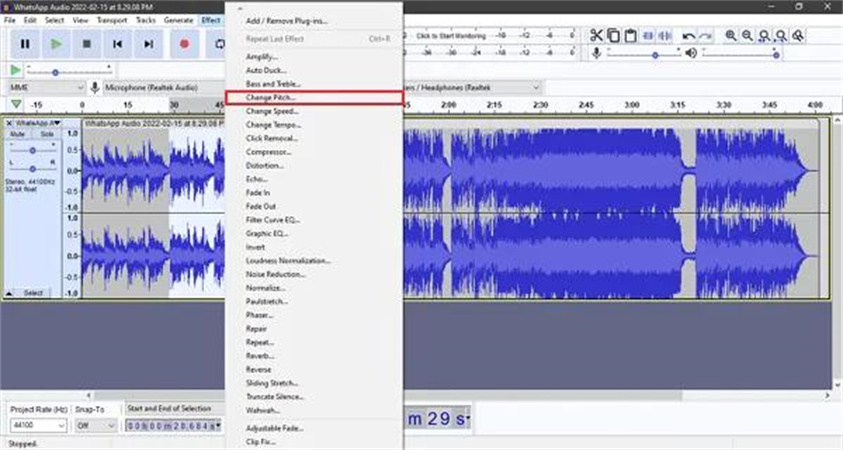843x450 pixels.
Task: Click the Undo arrow icon
Action: pos(688,36)
